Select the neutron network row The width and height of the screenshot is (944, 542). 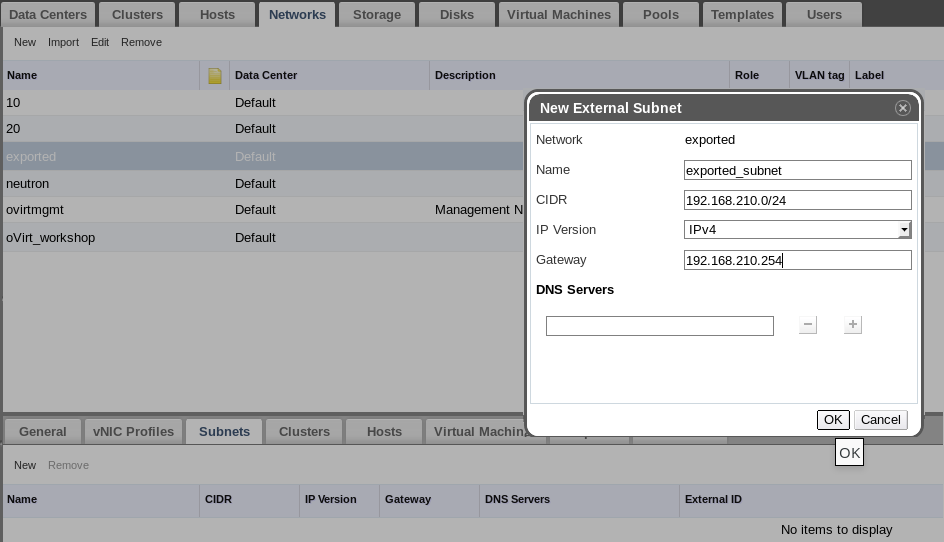click(x=264, y=184)
